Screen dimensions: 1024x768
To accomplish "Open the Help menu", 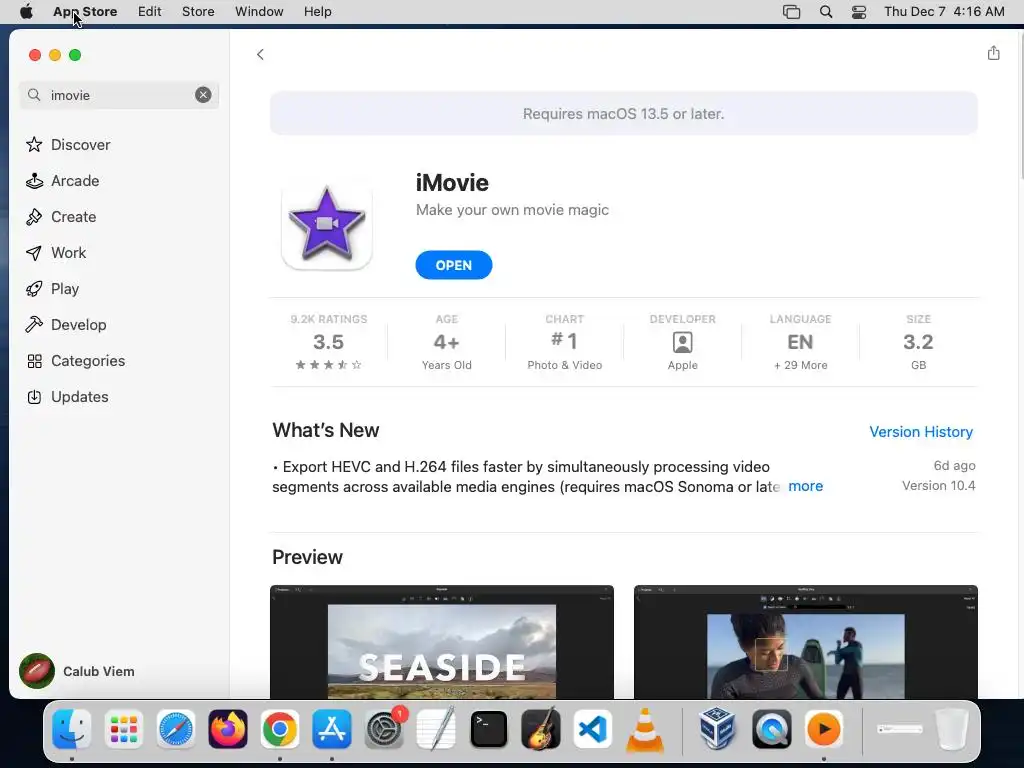I will [x=317, y=12].
